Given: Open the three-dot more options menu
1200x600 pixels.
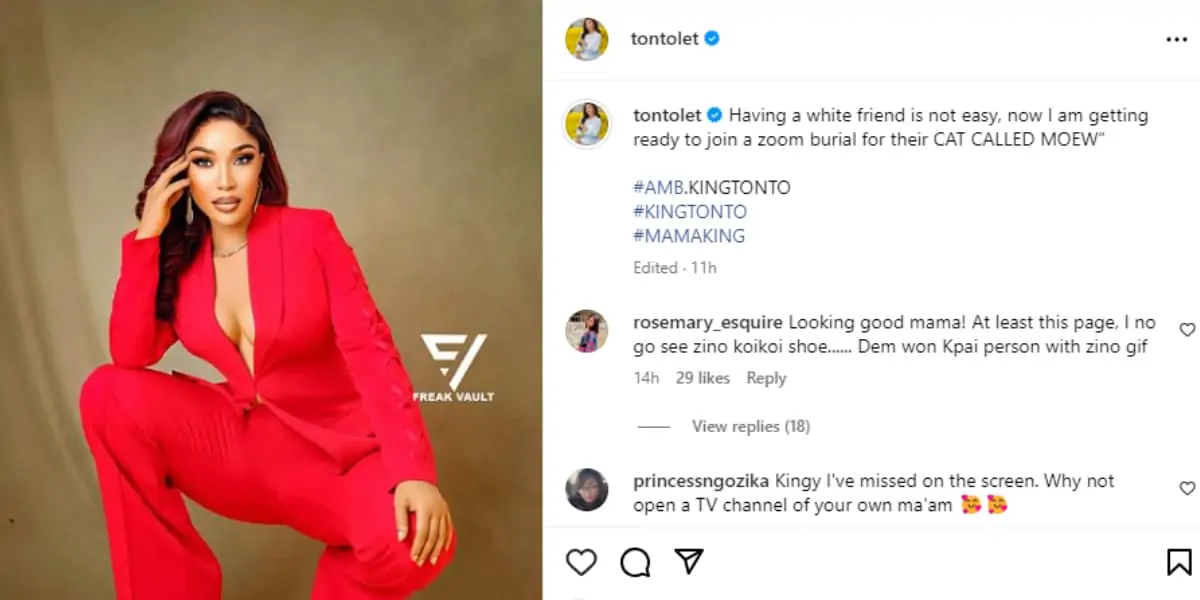Looking at the screenshot, I should (x=1176, y=40).
